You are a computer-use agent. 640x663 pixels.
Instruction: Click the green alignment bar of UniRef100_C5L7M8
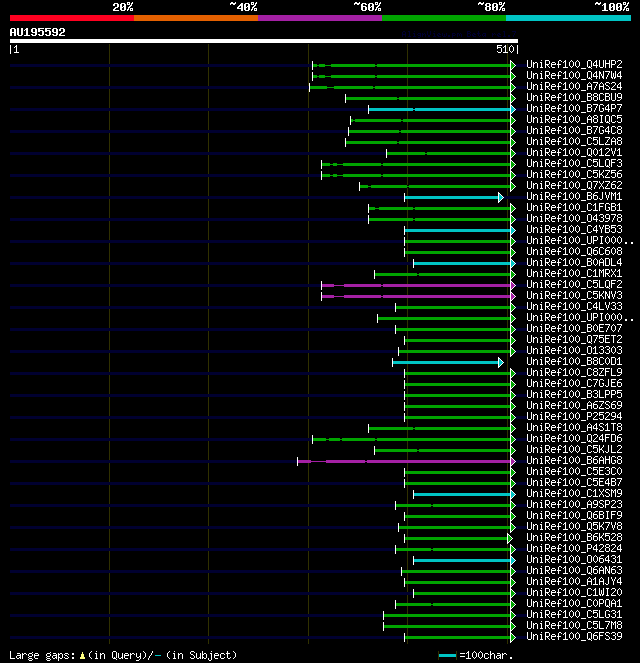pyautogui.click(x=447, y=626)
